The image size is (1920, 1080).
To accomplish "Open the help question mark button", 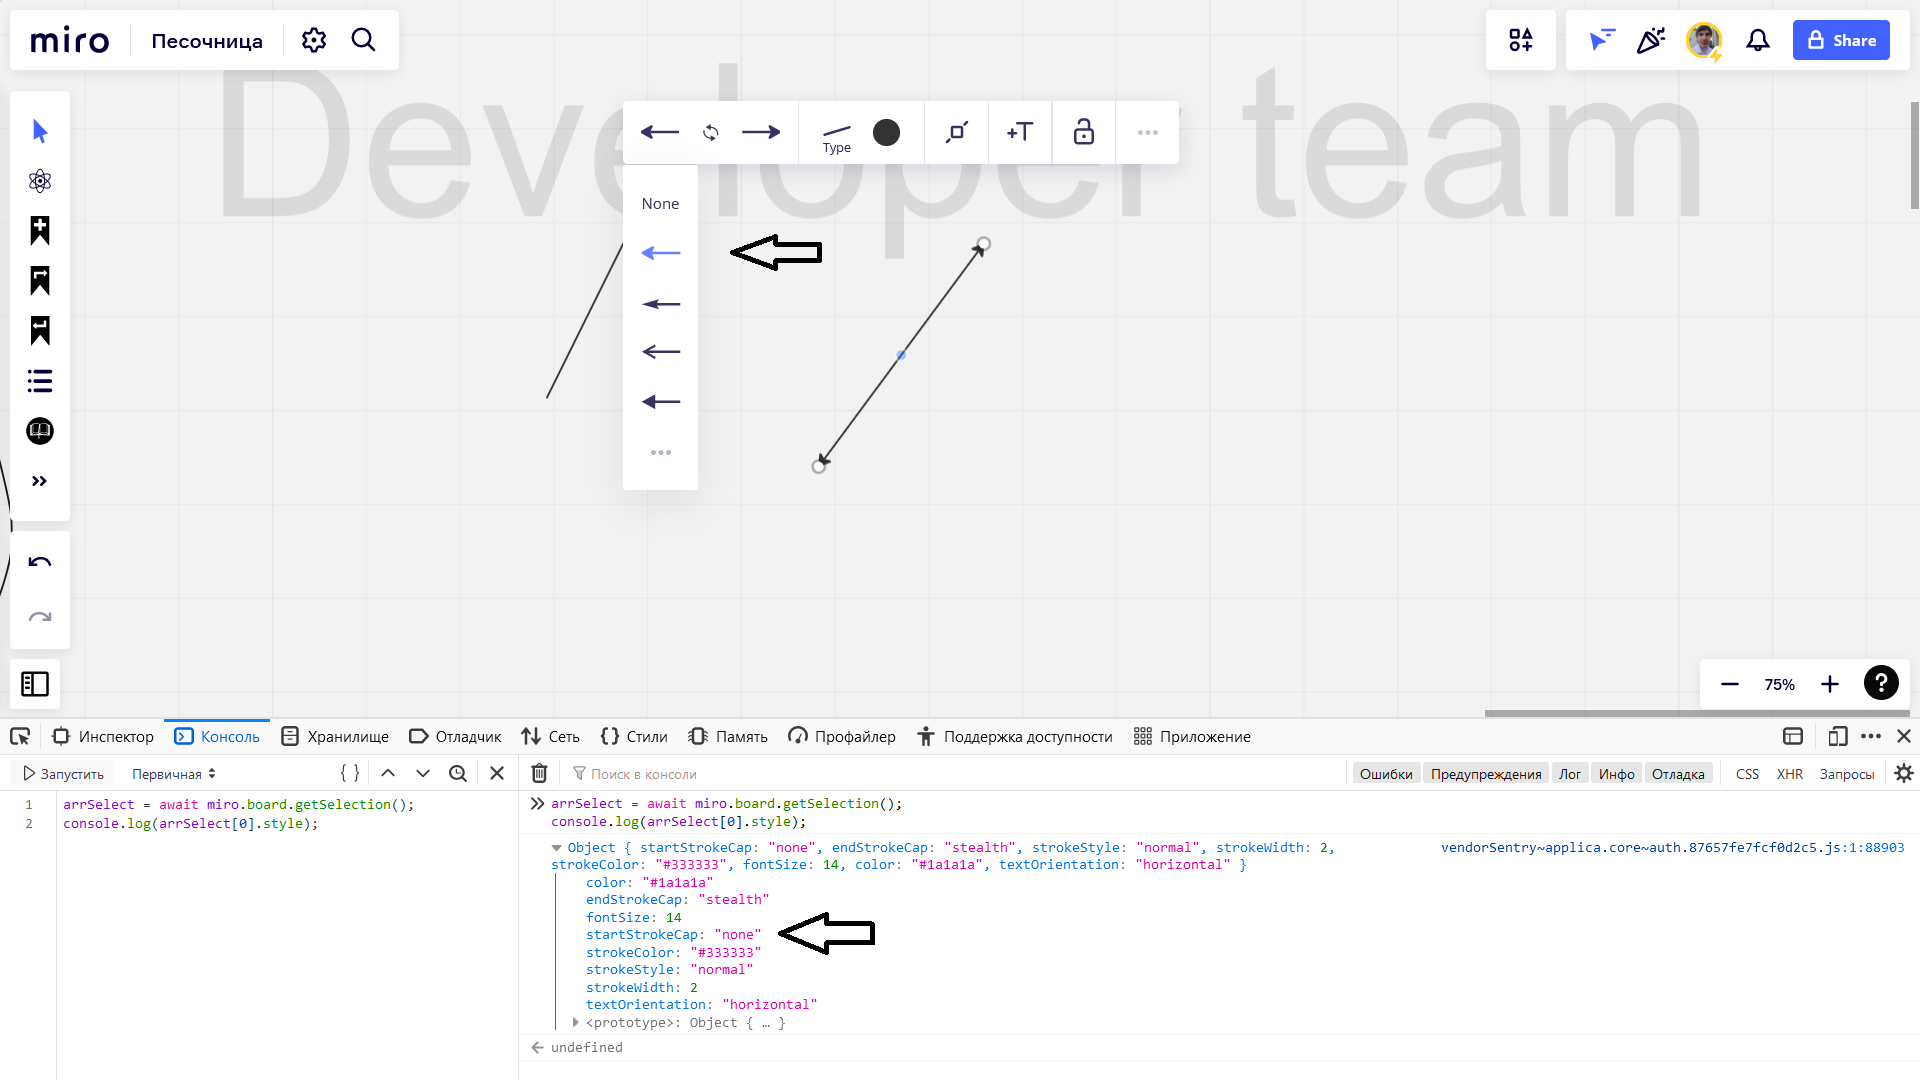I will 1881,683.
